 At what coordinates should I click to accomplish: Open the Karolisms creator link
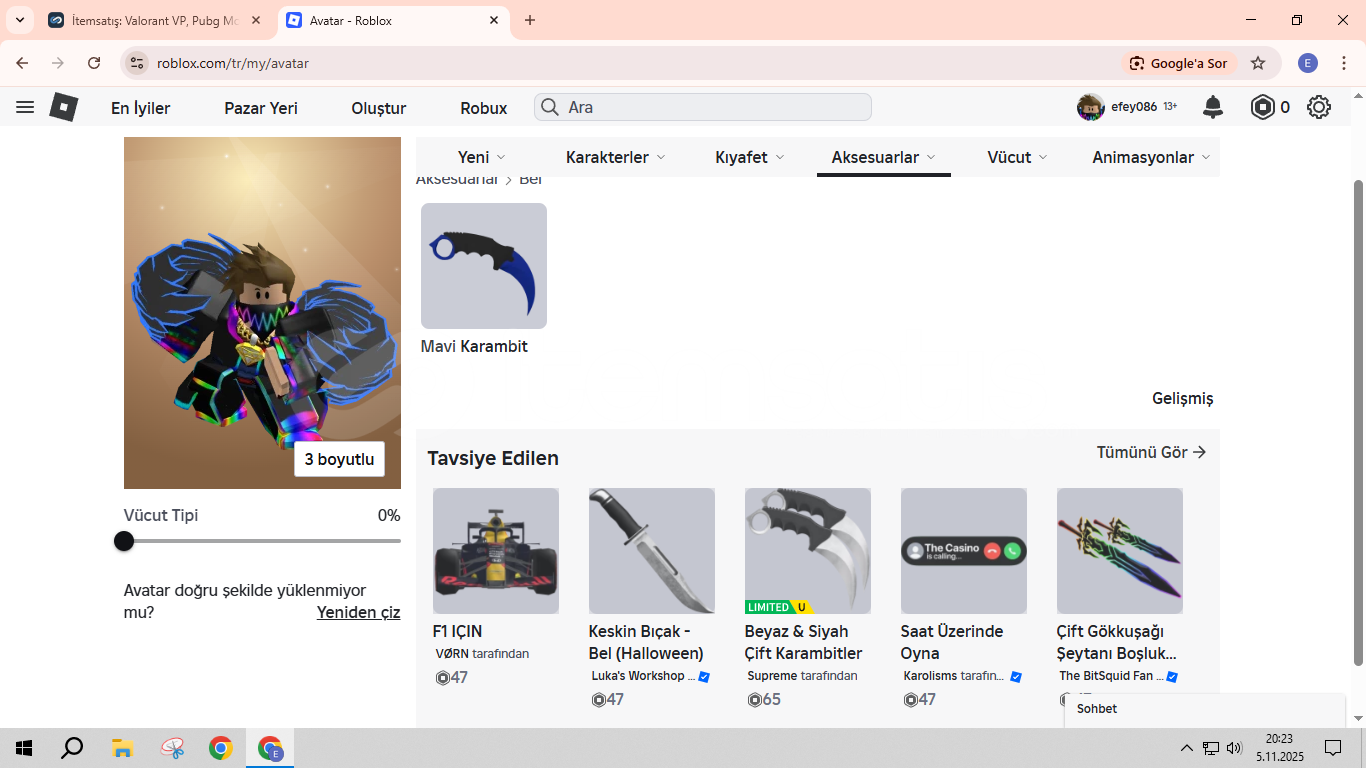pos(930,676)
